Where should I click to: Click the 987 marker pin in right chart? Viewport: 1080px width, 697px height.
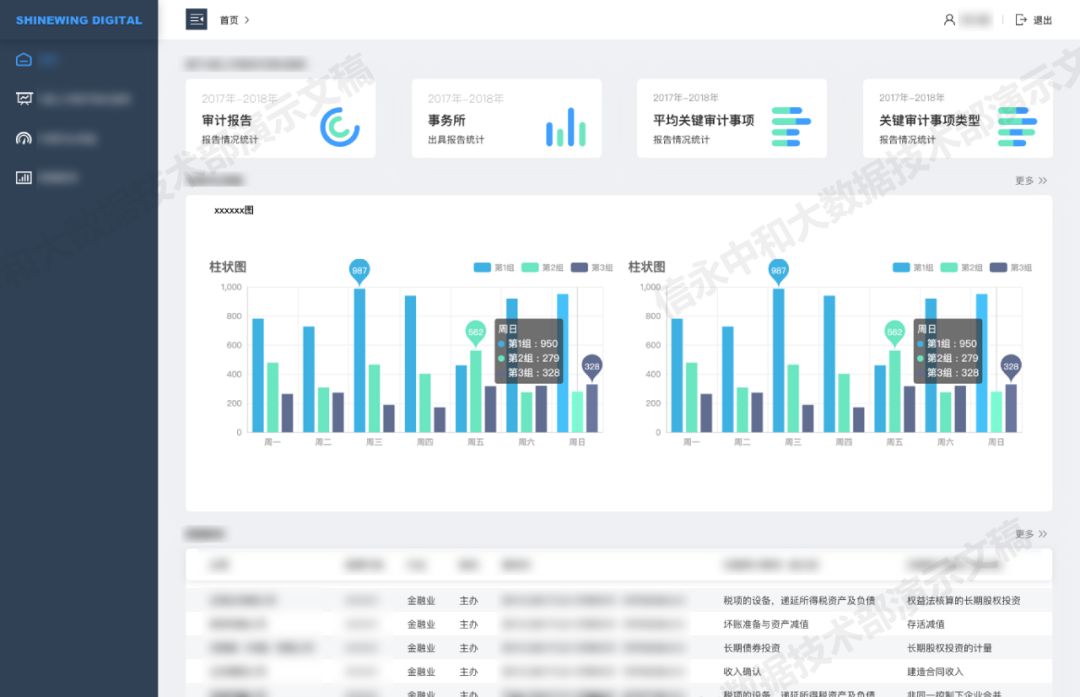click(778, 271)
